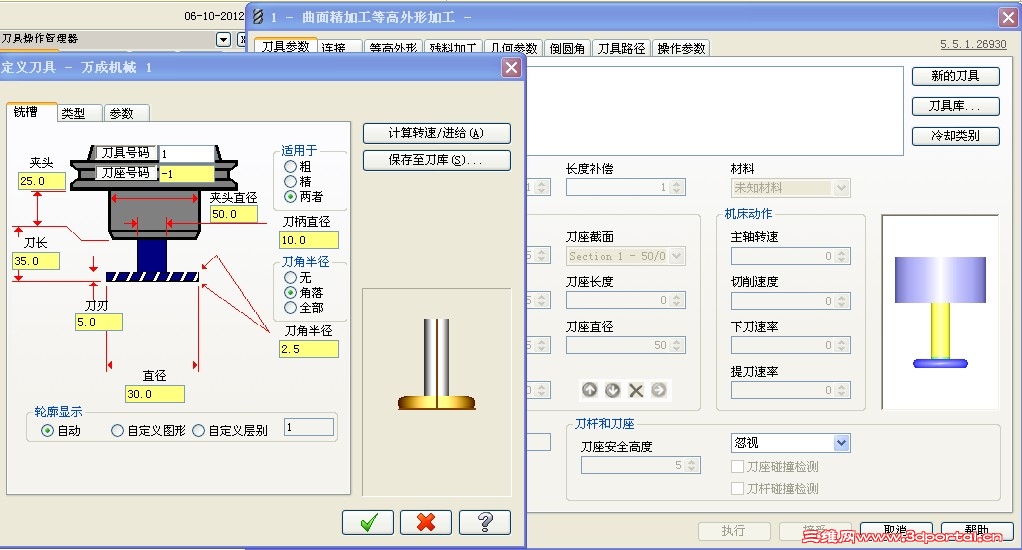The image size is (1022, 550).
Task: Click 新的刀具 button
Action: coord(955,76)
